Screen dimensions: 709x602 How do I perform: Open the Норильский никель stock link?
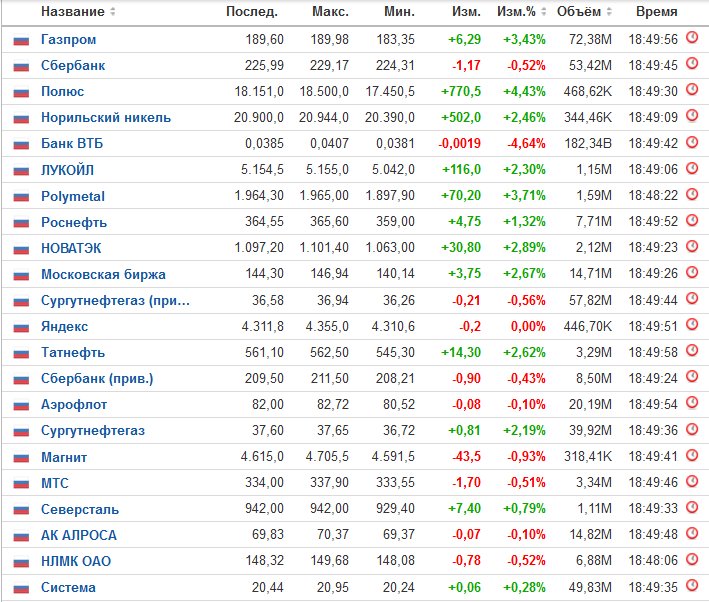[106, 118]
